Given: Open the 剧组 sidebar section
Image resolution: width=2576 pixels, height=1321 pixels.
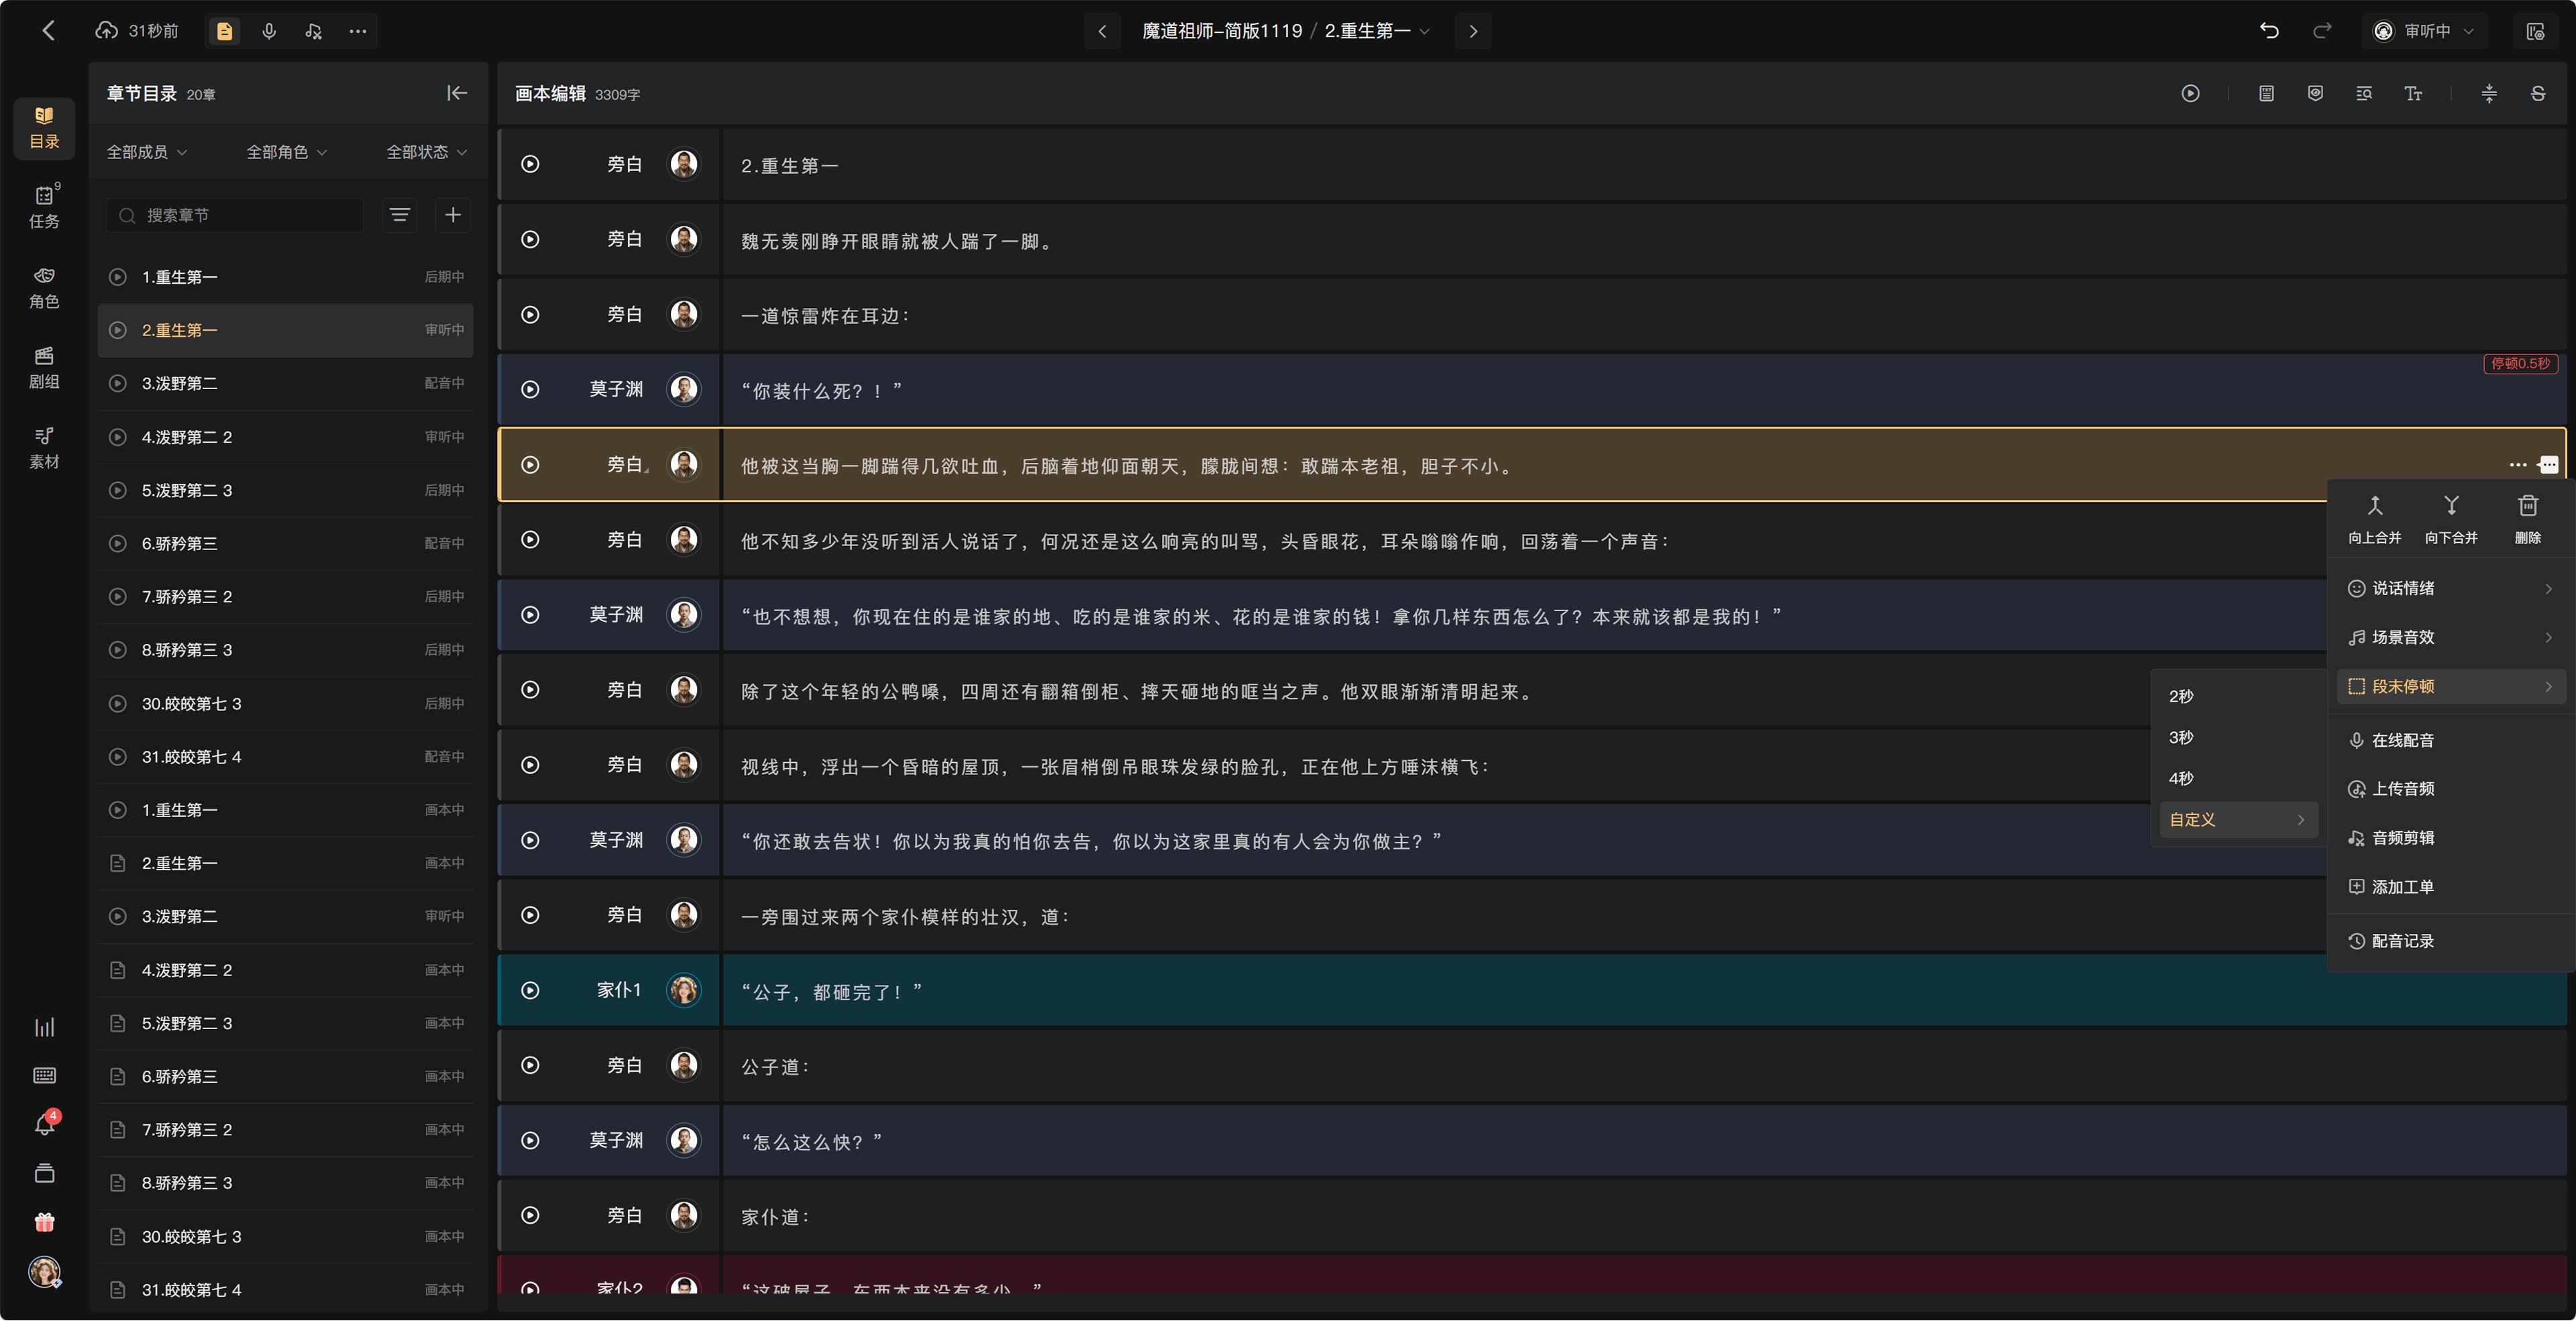Looking at the screenshot, I should (44, 367).
